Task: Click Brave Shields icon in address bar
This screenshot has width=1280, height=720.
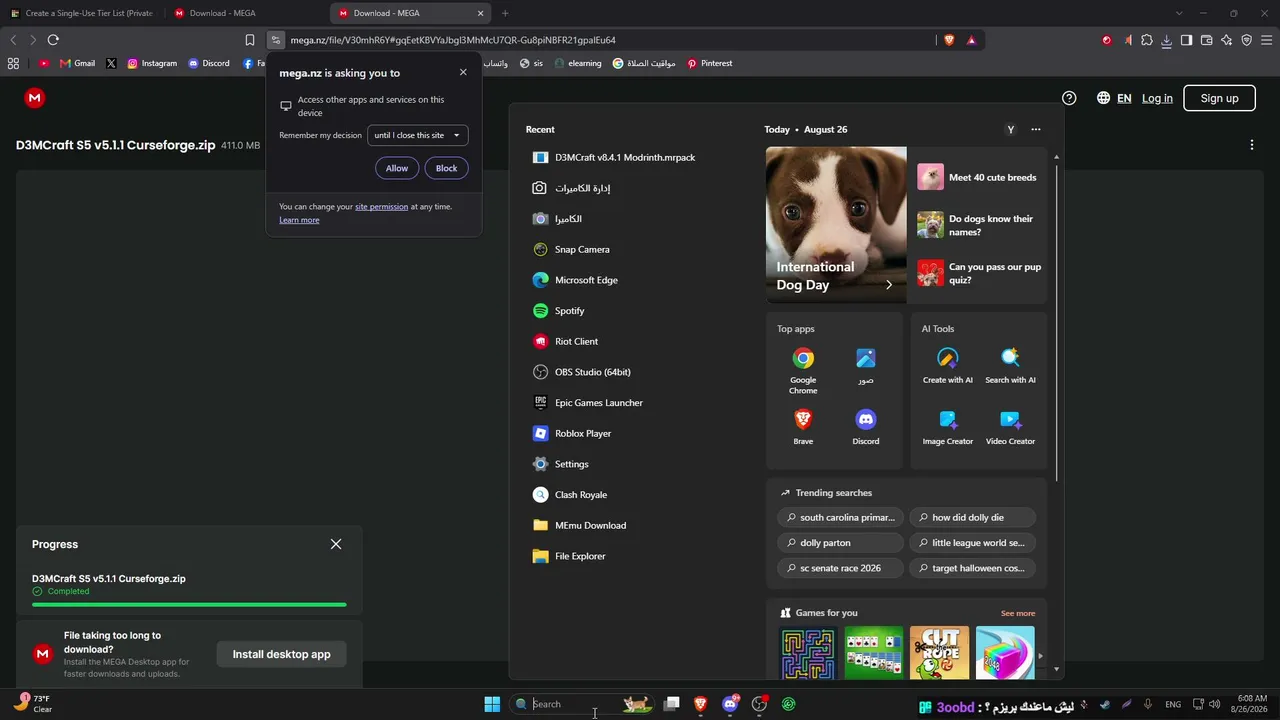Action: click(949, 40)
